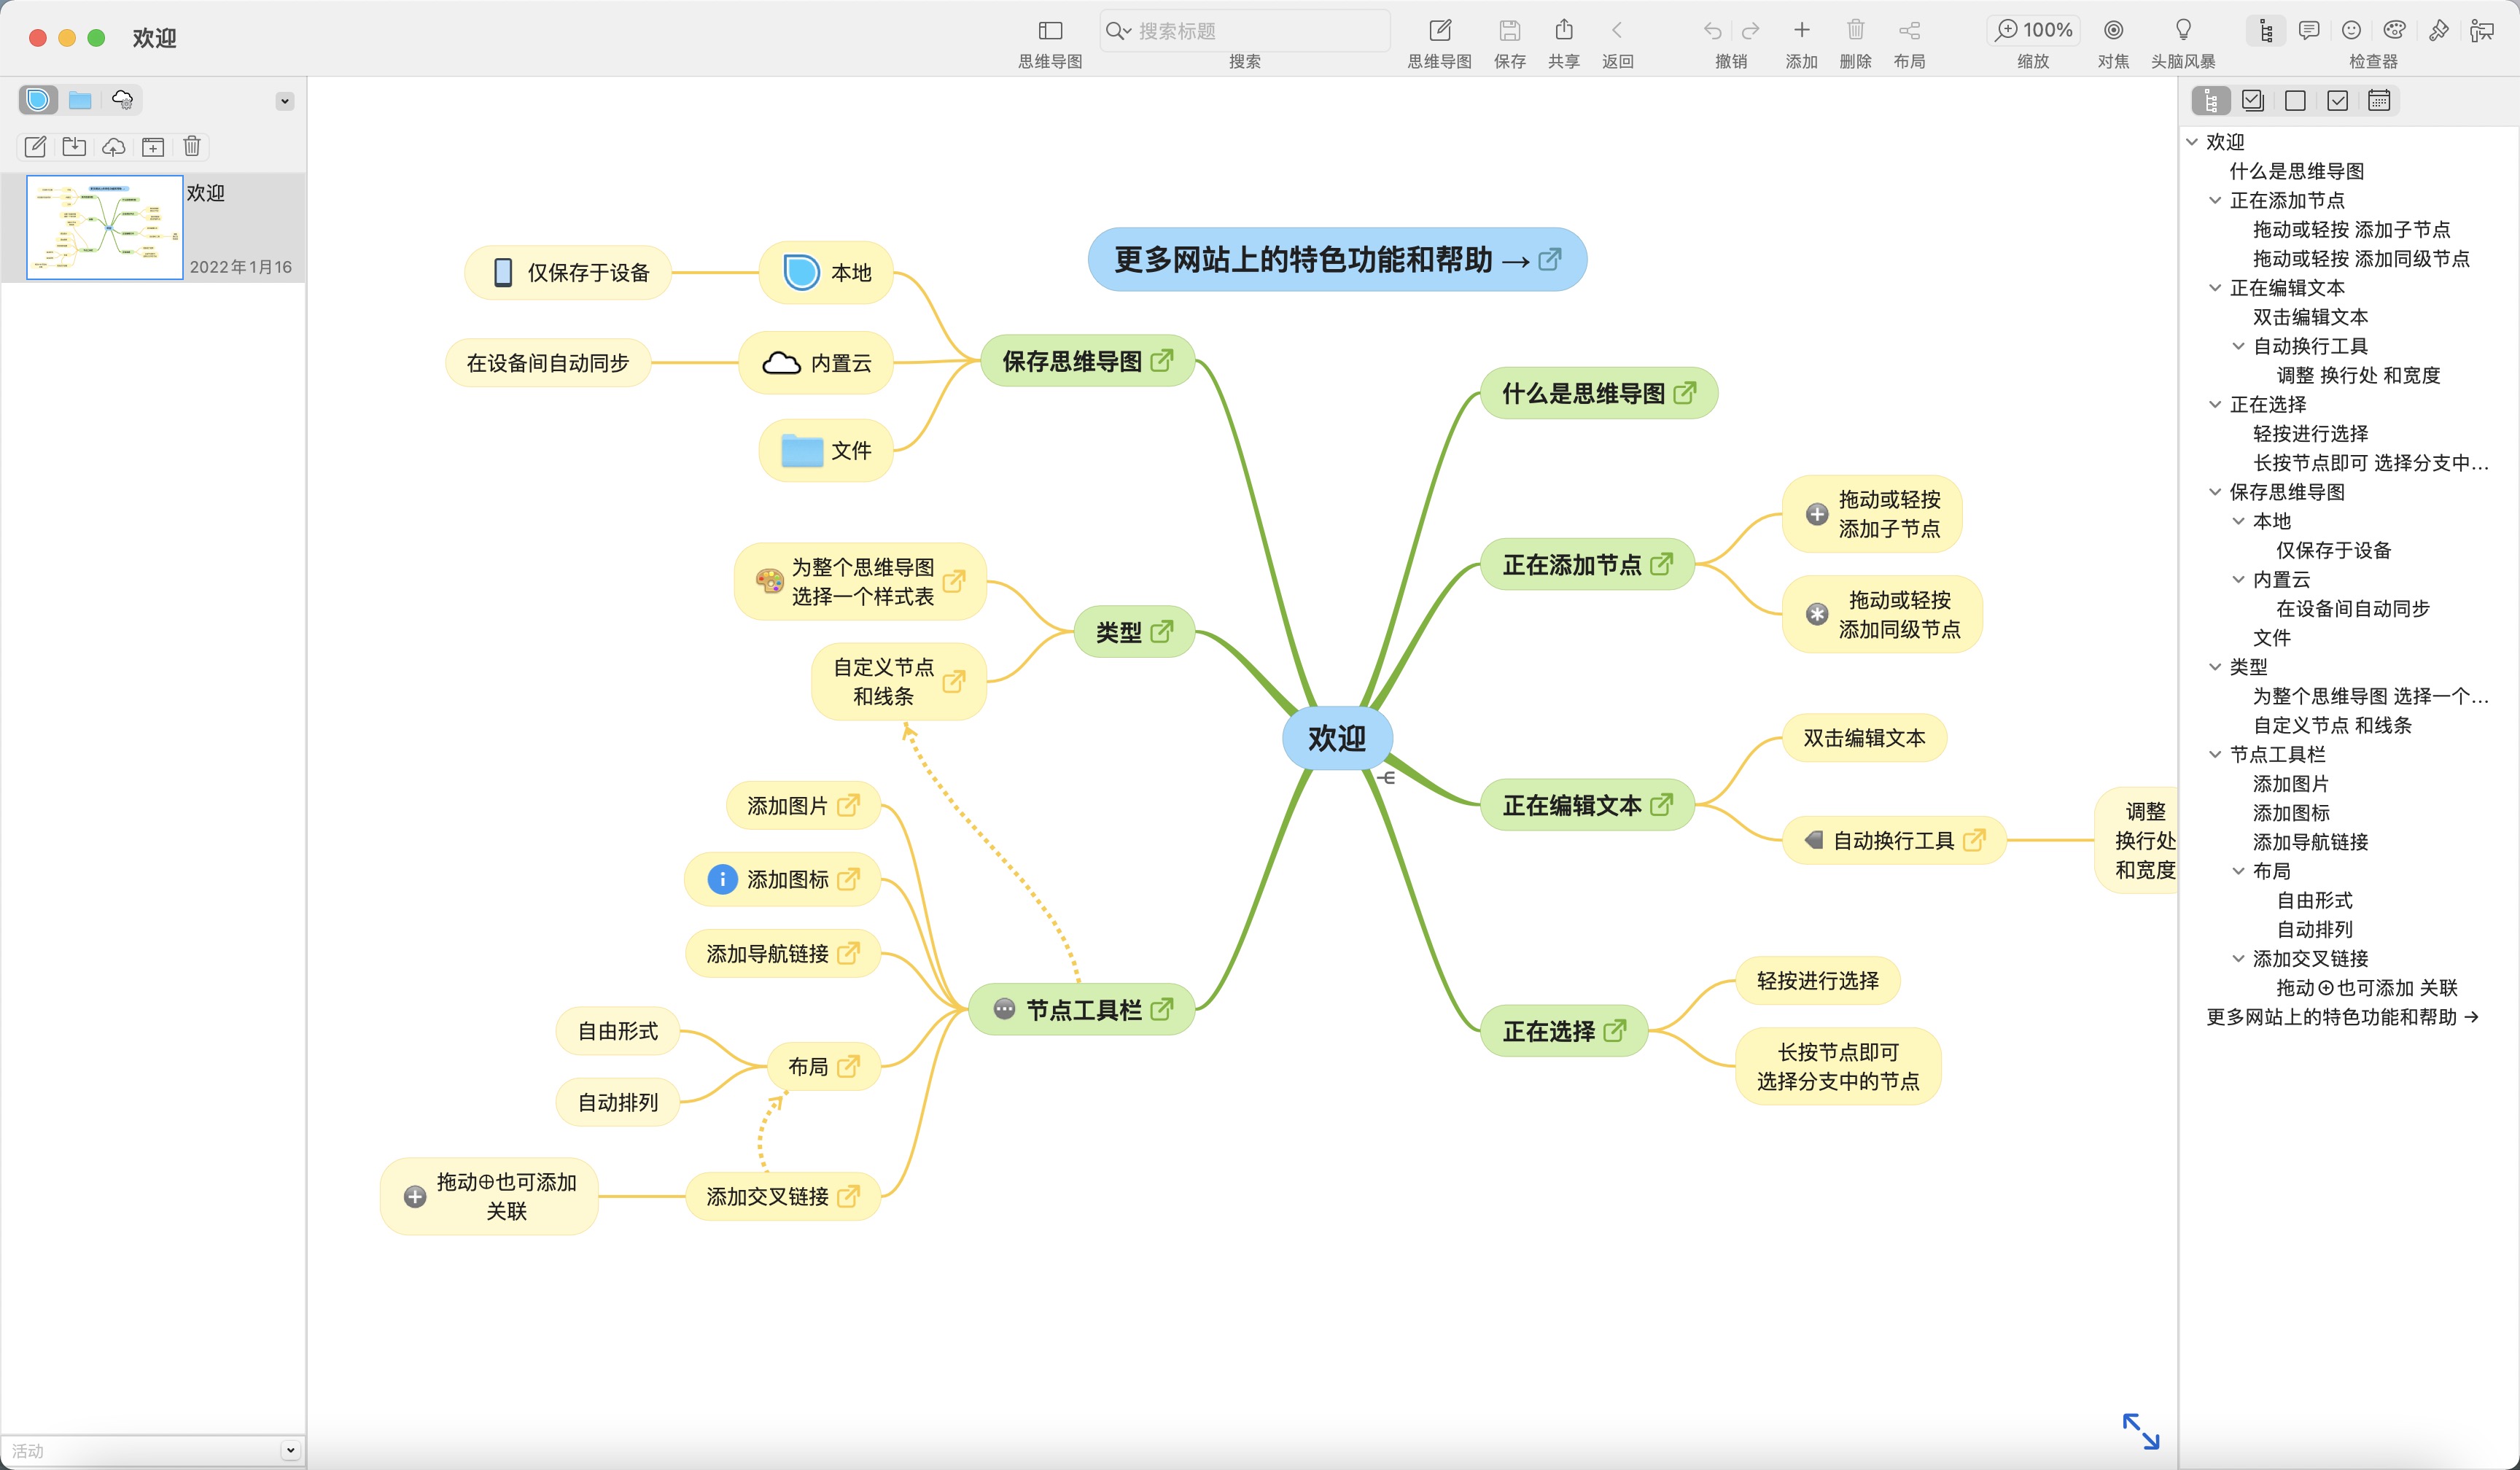Image resolution: width=2520 pixels, height=1470 pixels.
Task: Select the checked box view in inspector panel
Action: tap(2337, 101)
